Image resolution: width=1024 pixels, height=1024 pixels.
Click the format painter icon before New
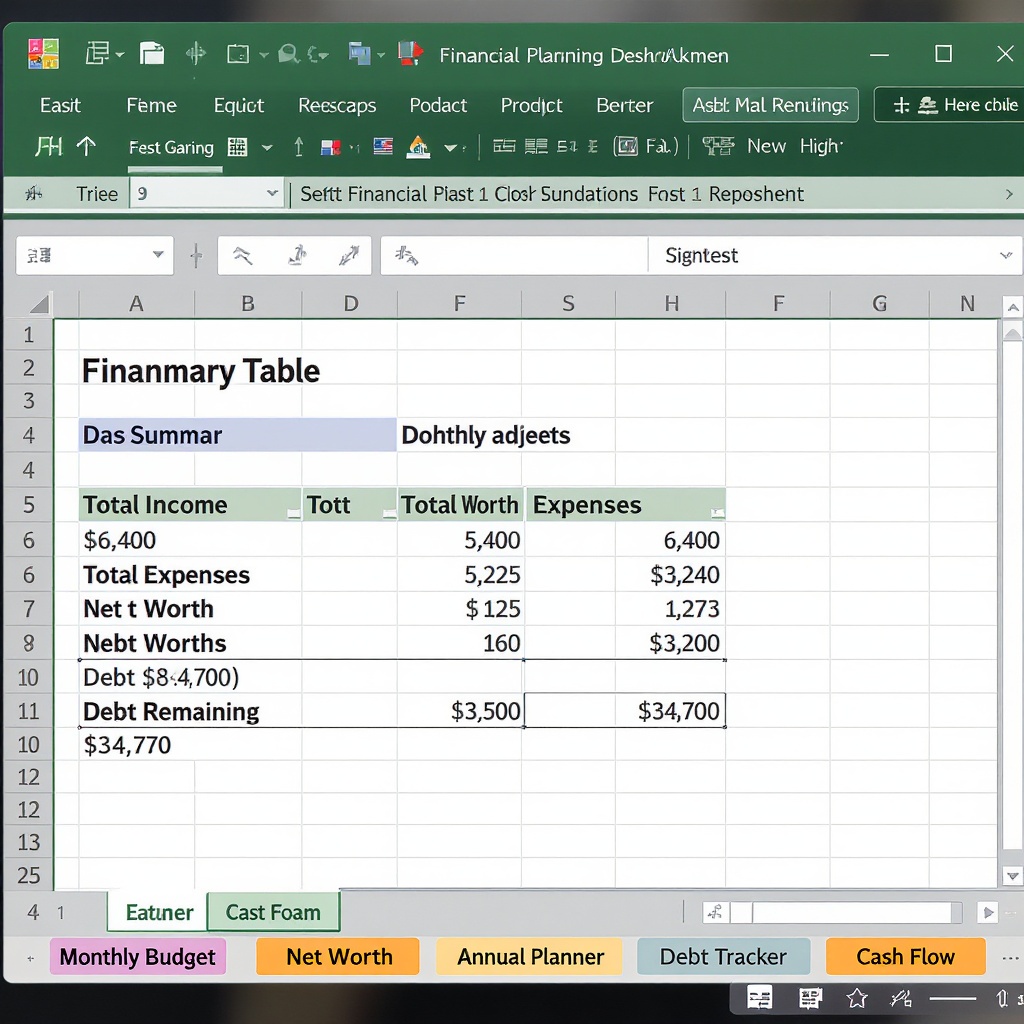click(718, 146)
